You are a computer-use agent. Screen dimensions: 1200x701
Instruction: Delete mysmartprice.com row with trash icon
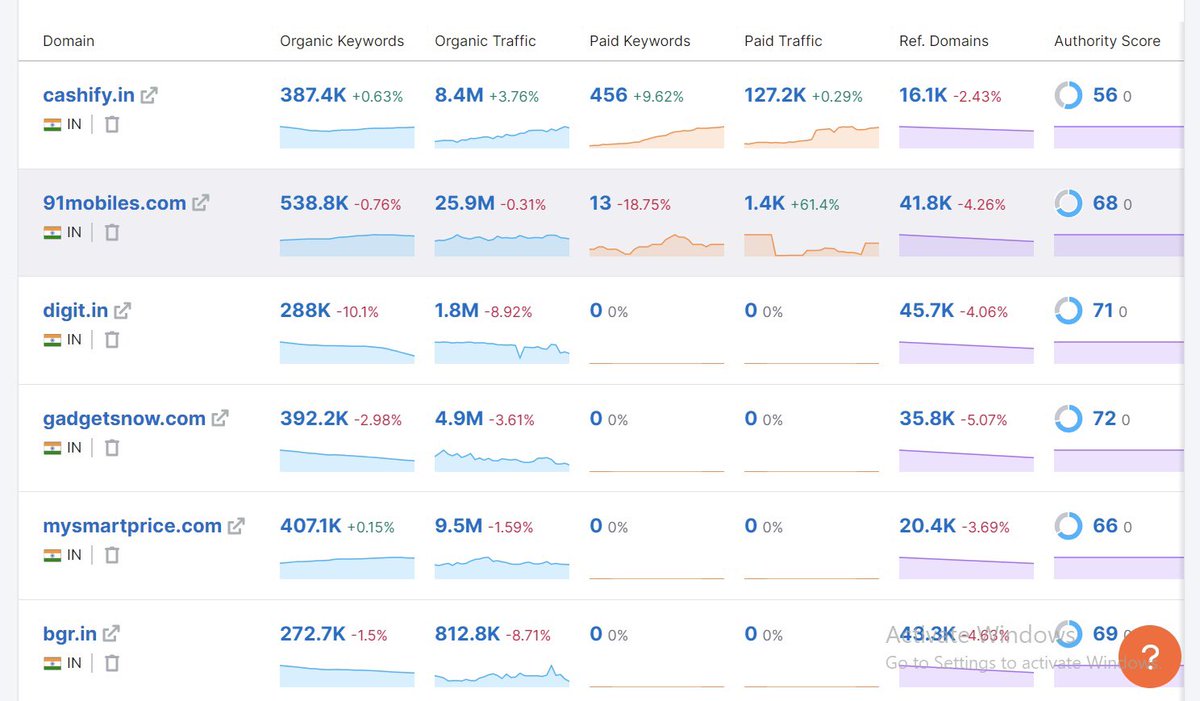pyautogui.click(x=112, y=555)
